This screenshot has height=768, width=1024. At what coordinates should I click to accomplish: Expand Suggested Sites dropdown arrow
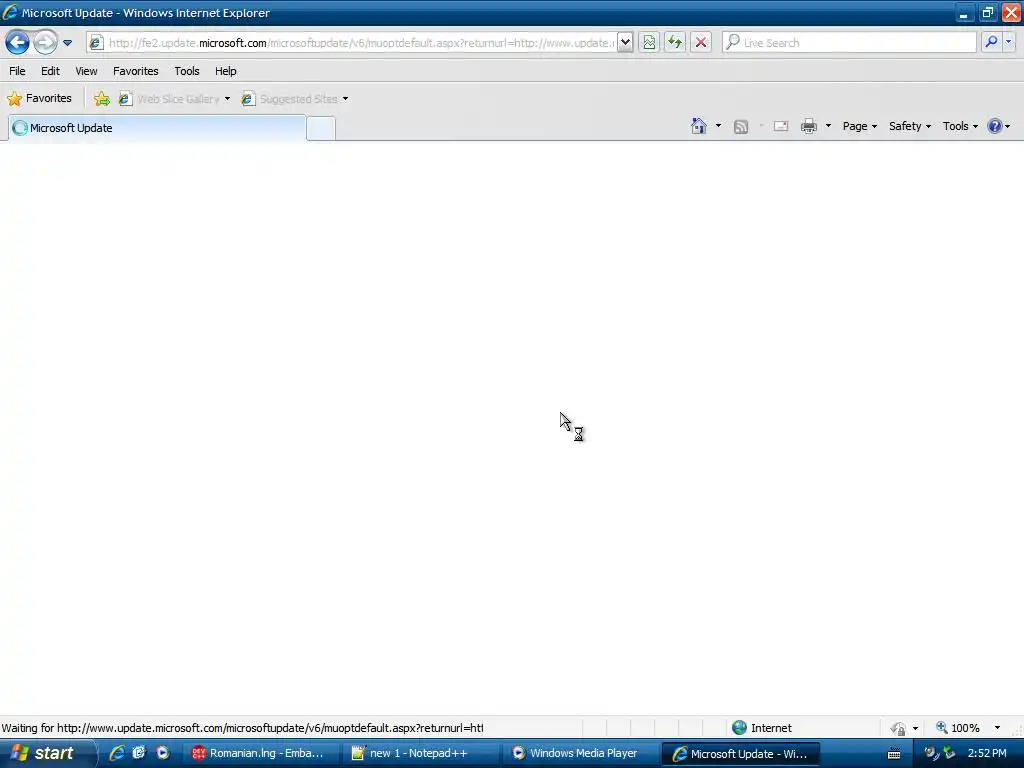point(345,99)
